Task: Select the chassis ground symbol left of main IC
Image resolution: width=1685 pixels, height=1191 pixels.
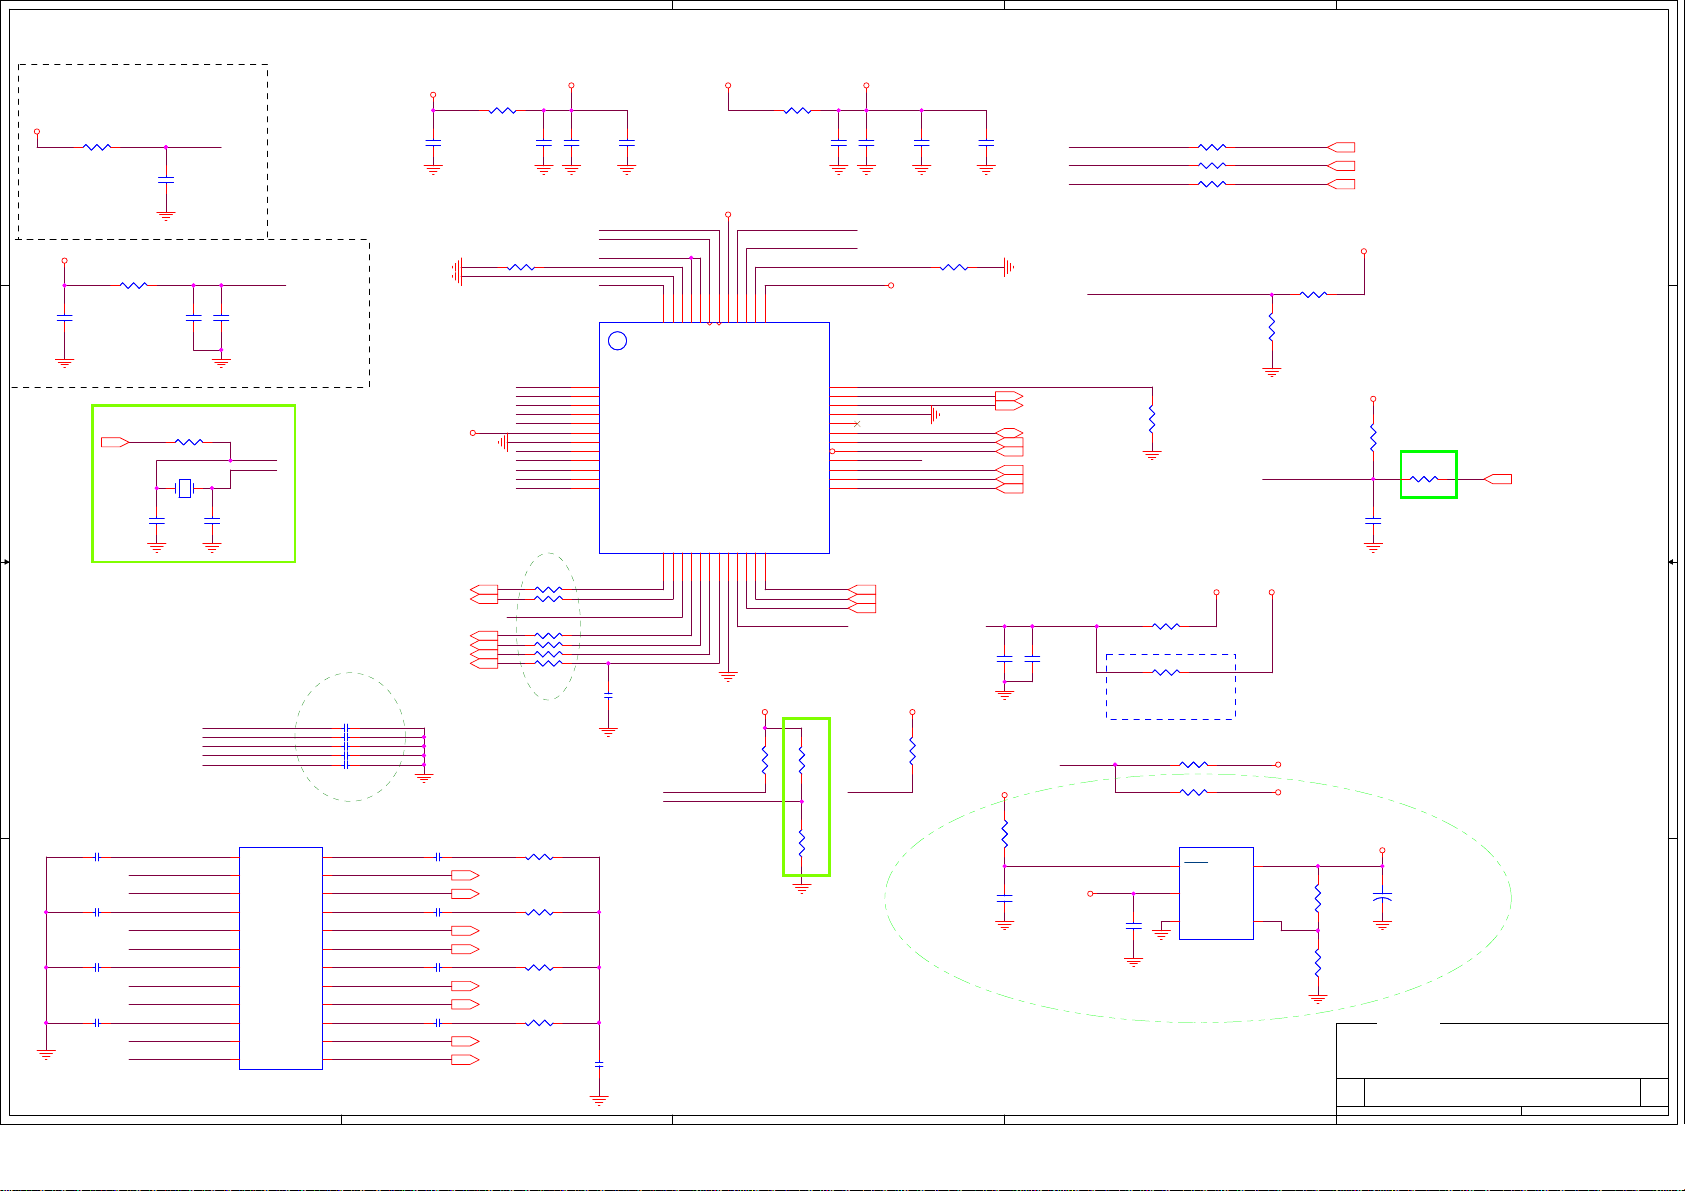Action: tap(457, 272)
